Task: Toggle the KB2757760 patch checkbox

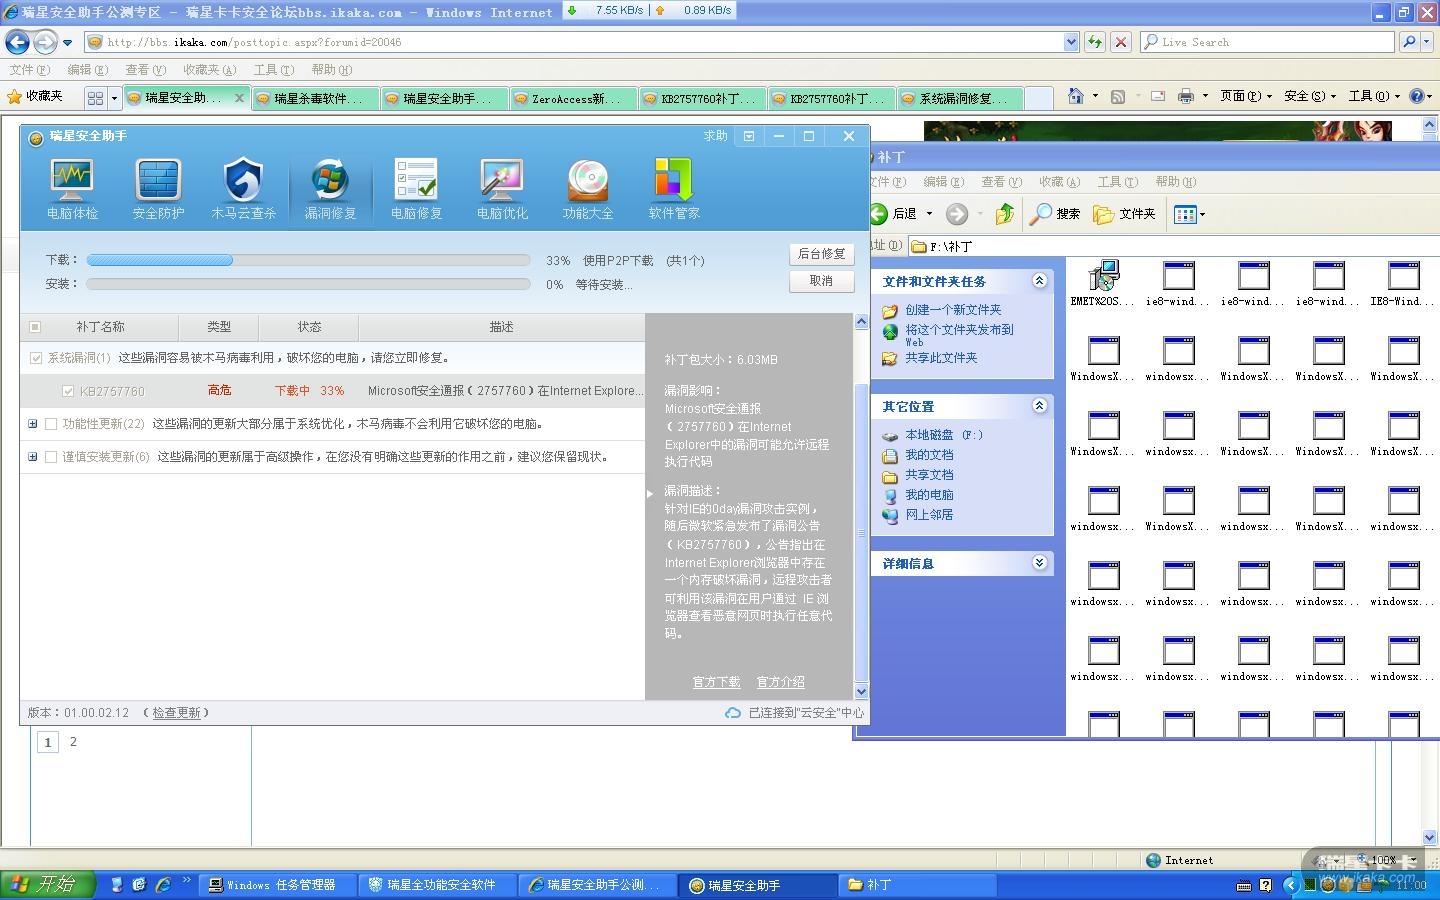Action: pyautogui.click(x=68, y=391)
